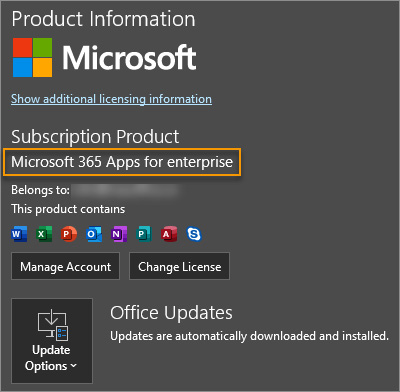Click the update download icon in Update Options

point(53,325)
